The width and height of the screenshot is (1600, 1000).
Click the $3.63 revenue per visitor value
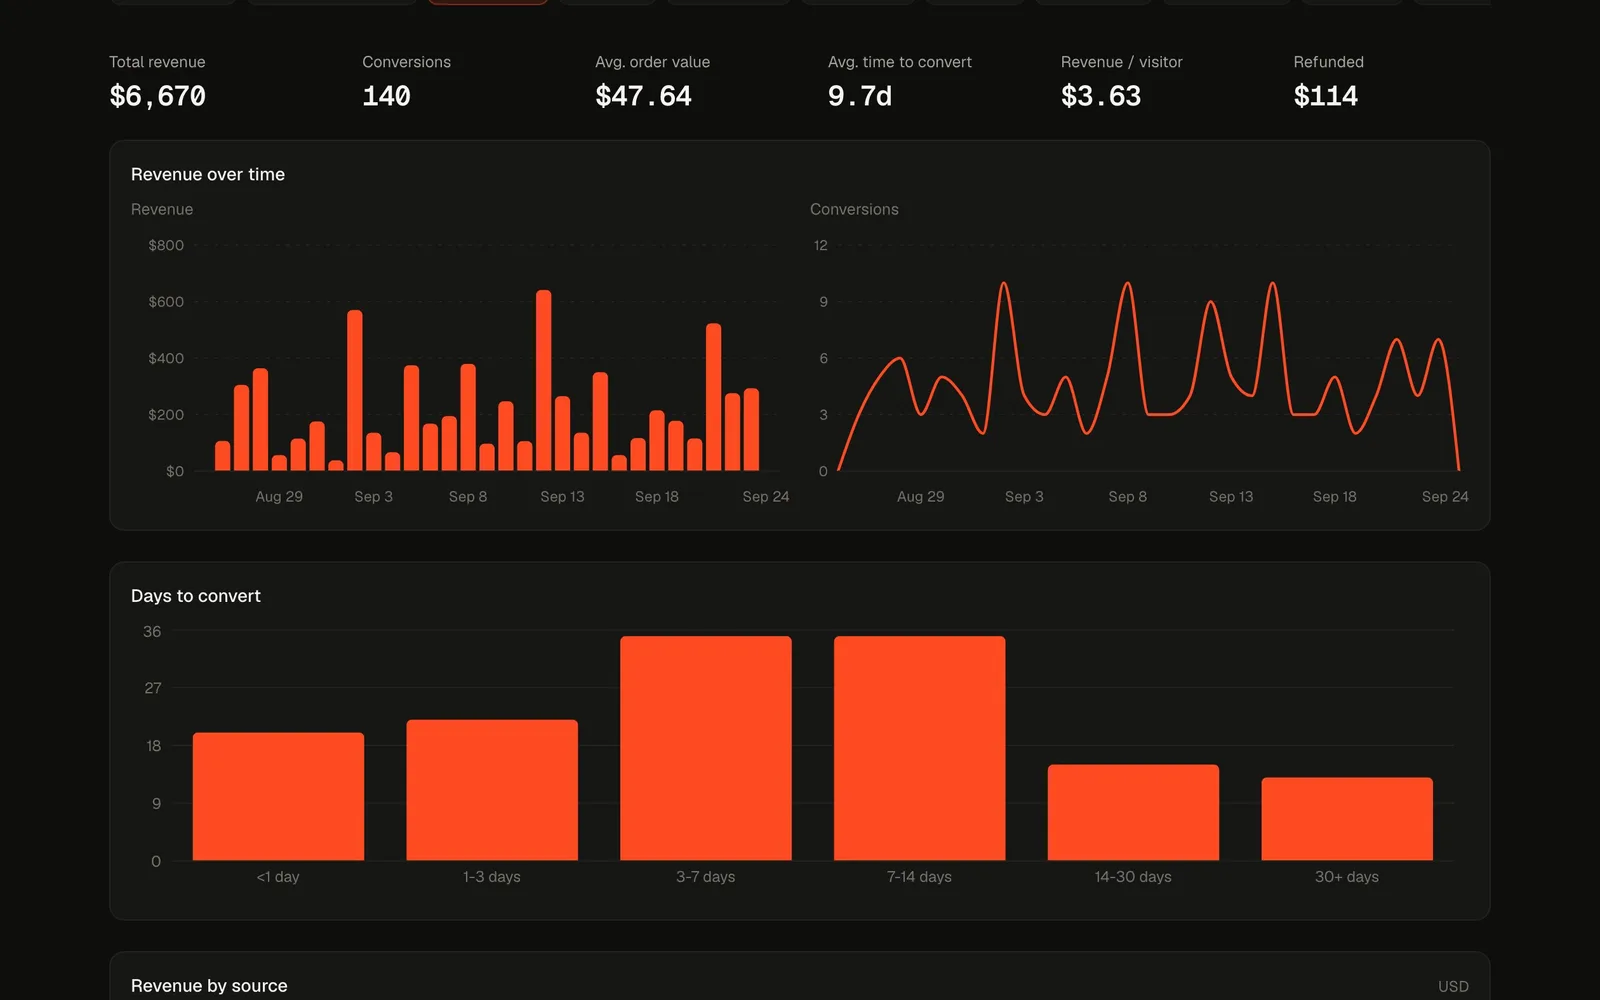tap(1101, 96)
